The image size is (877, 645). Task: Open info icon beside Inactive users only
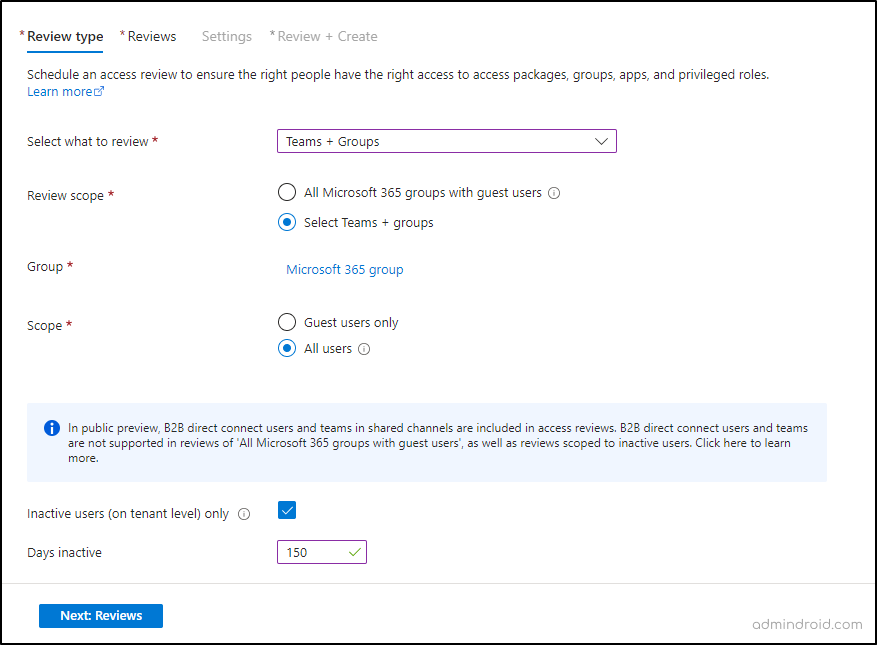(244, 514)
